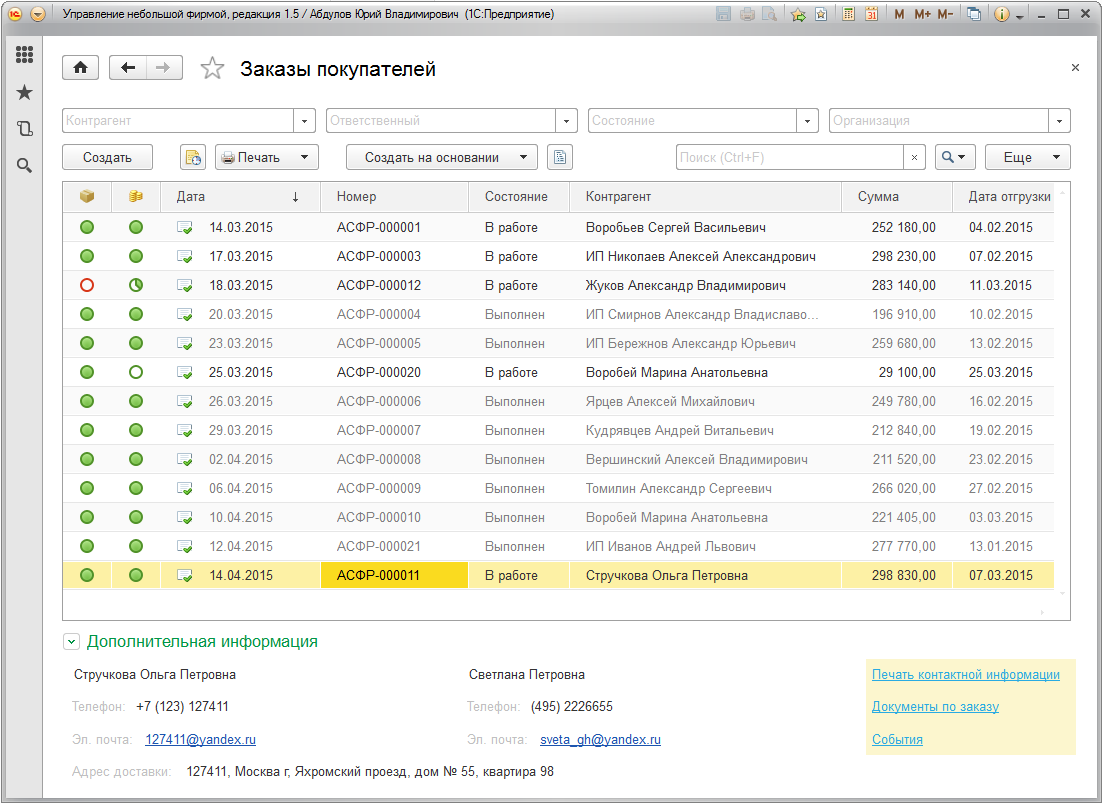Open the calculator icon in title bar
Screen dimensions: 1102x803
[x=848, y=15]
